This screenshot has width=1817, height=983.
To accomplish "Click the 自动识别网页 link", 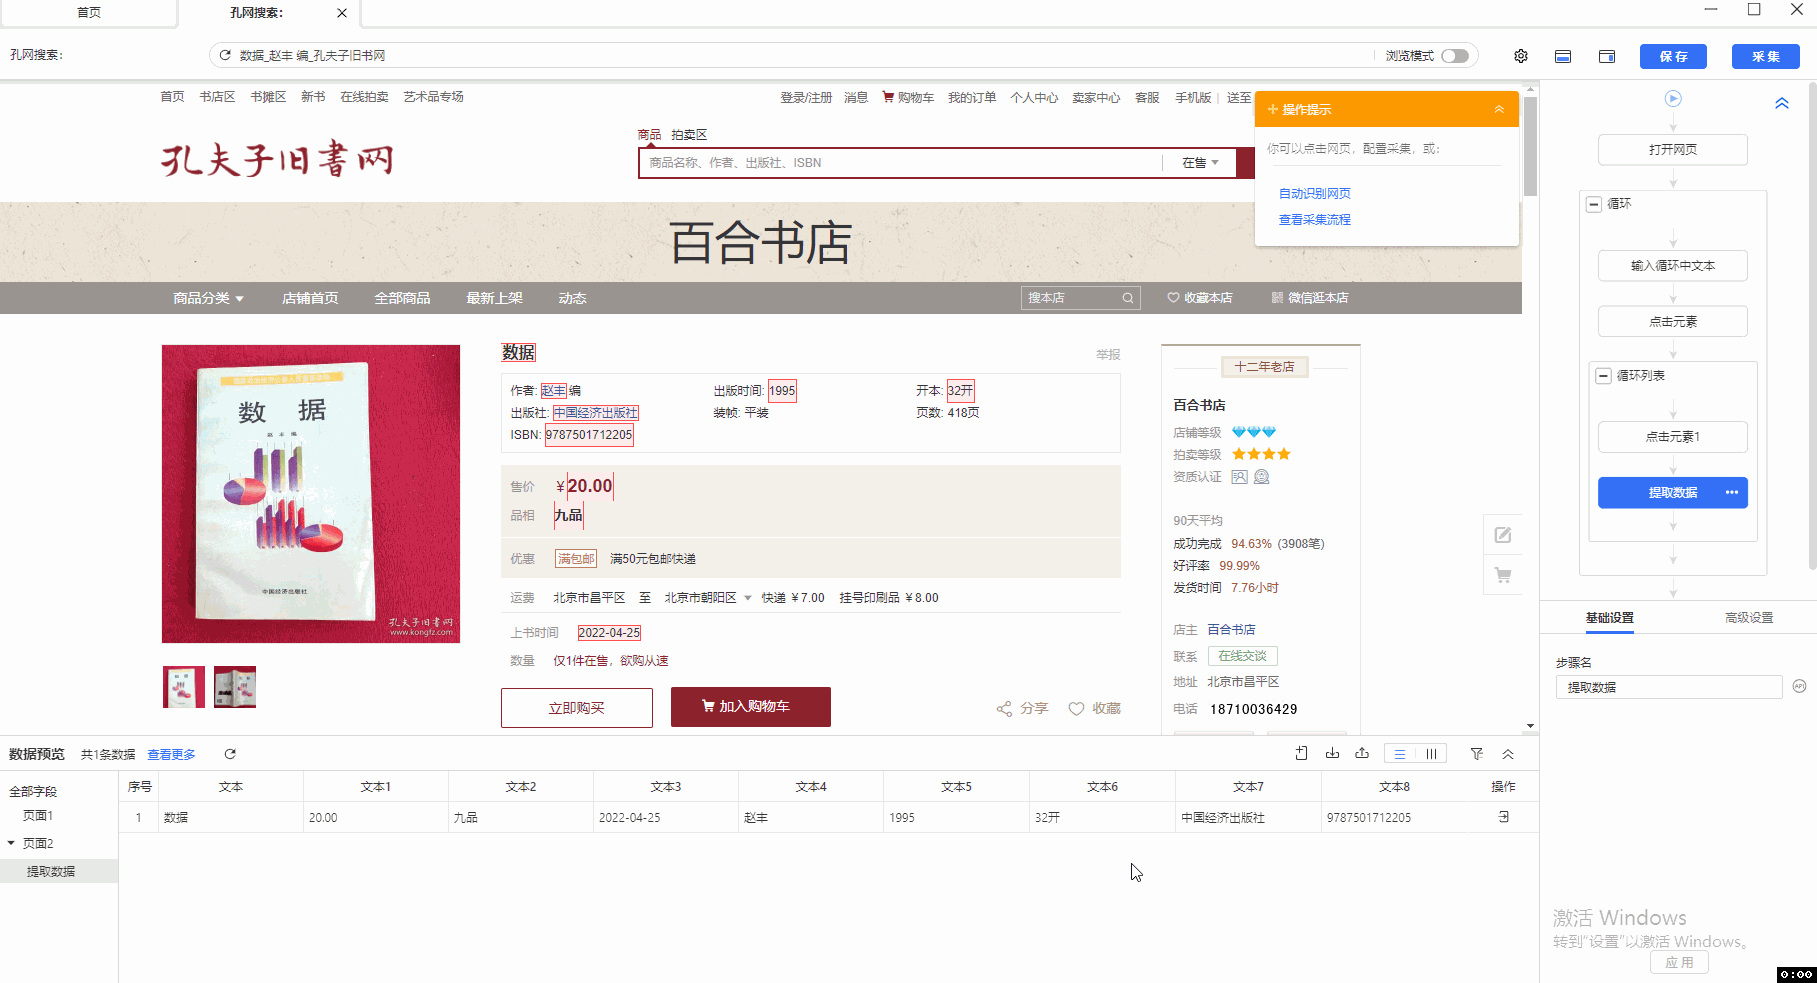I will click(x=1315, y=194).
